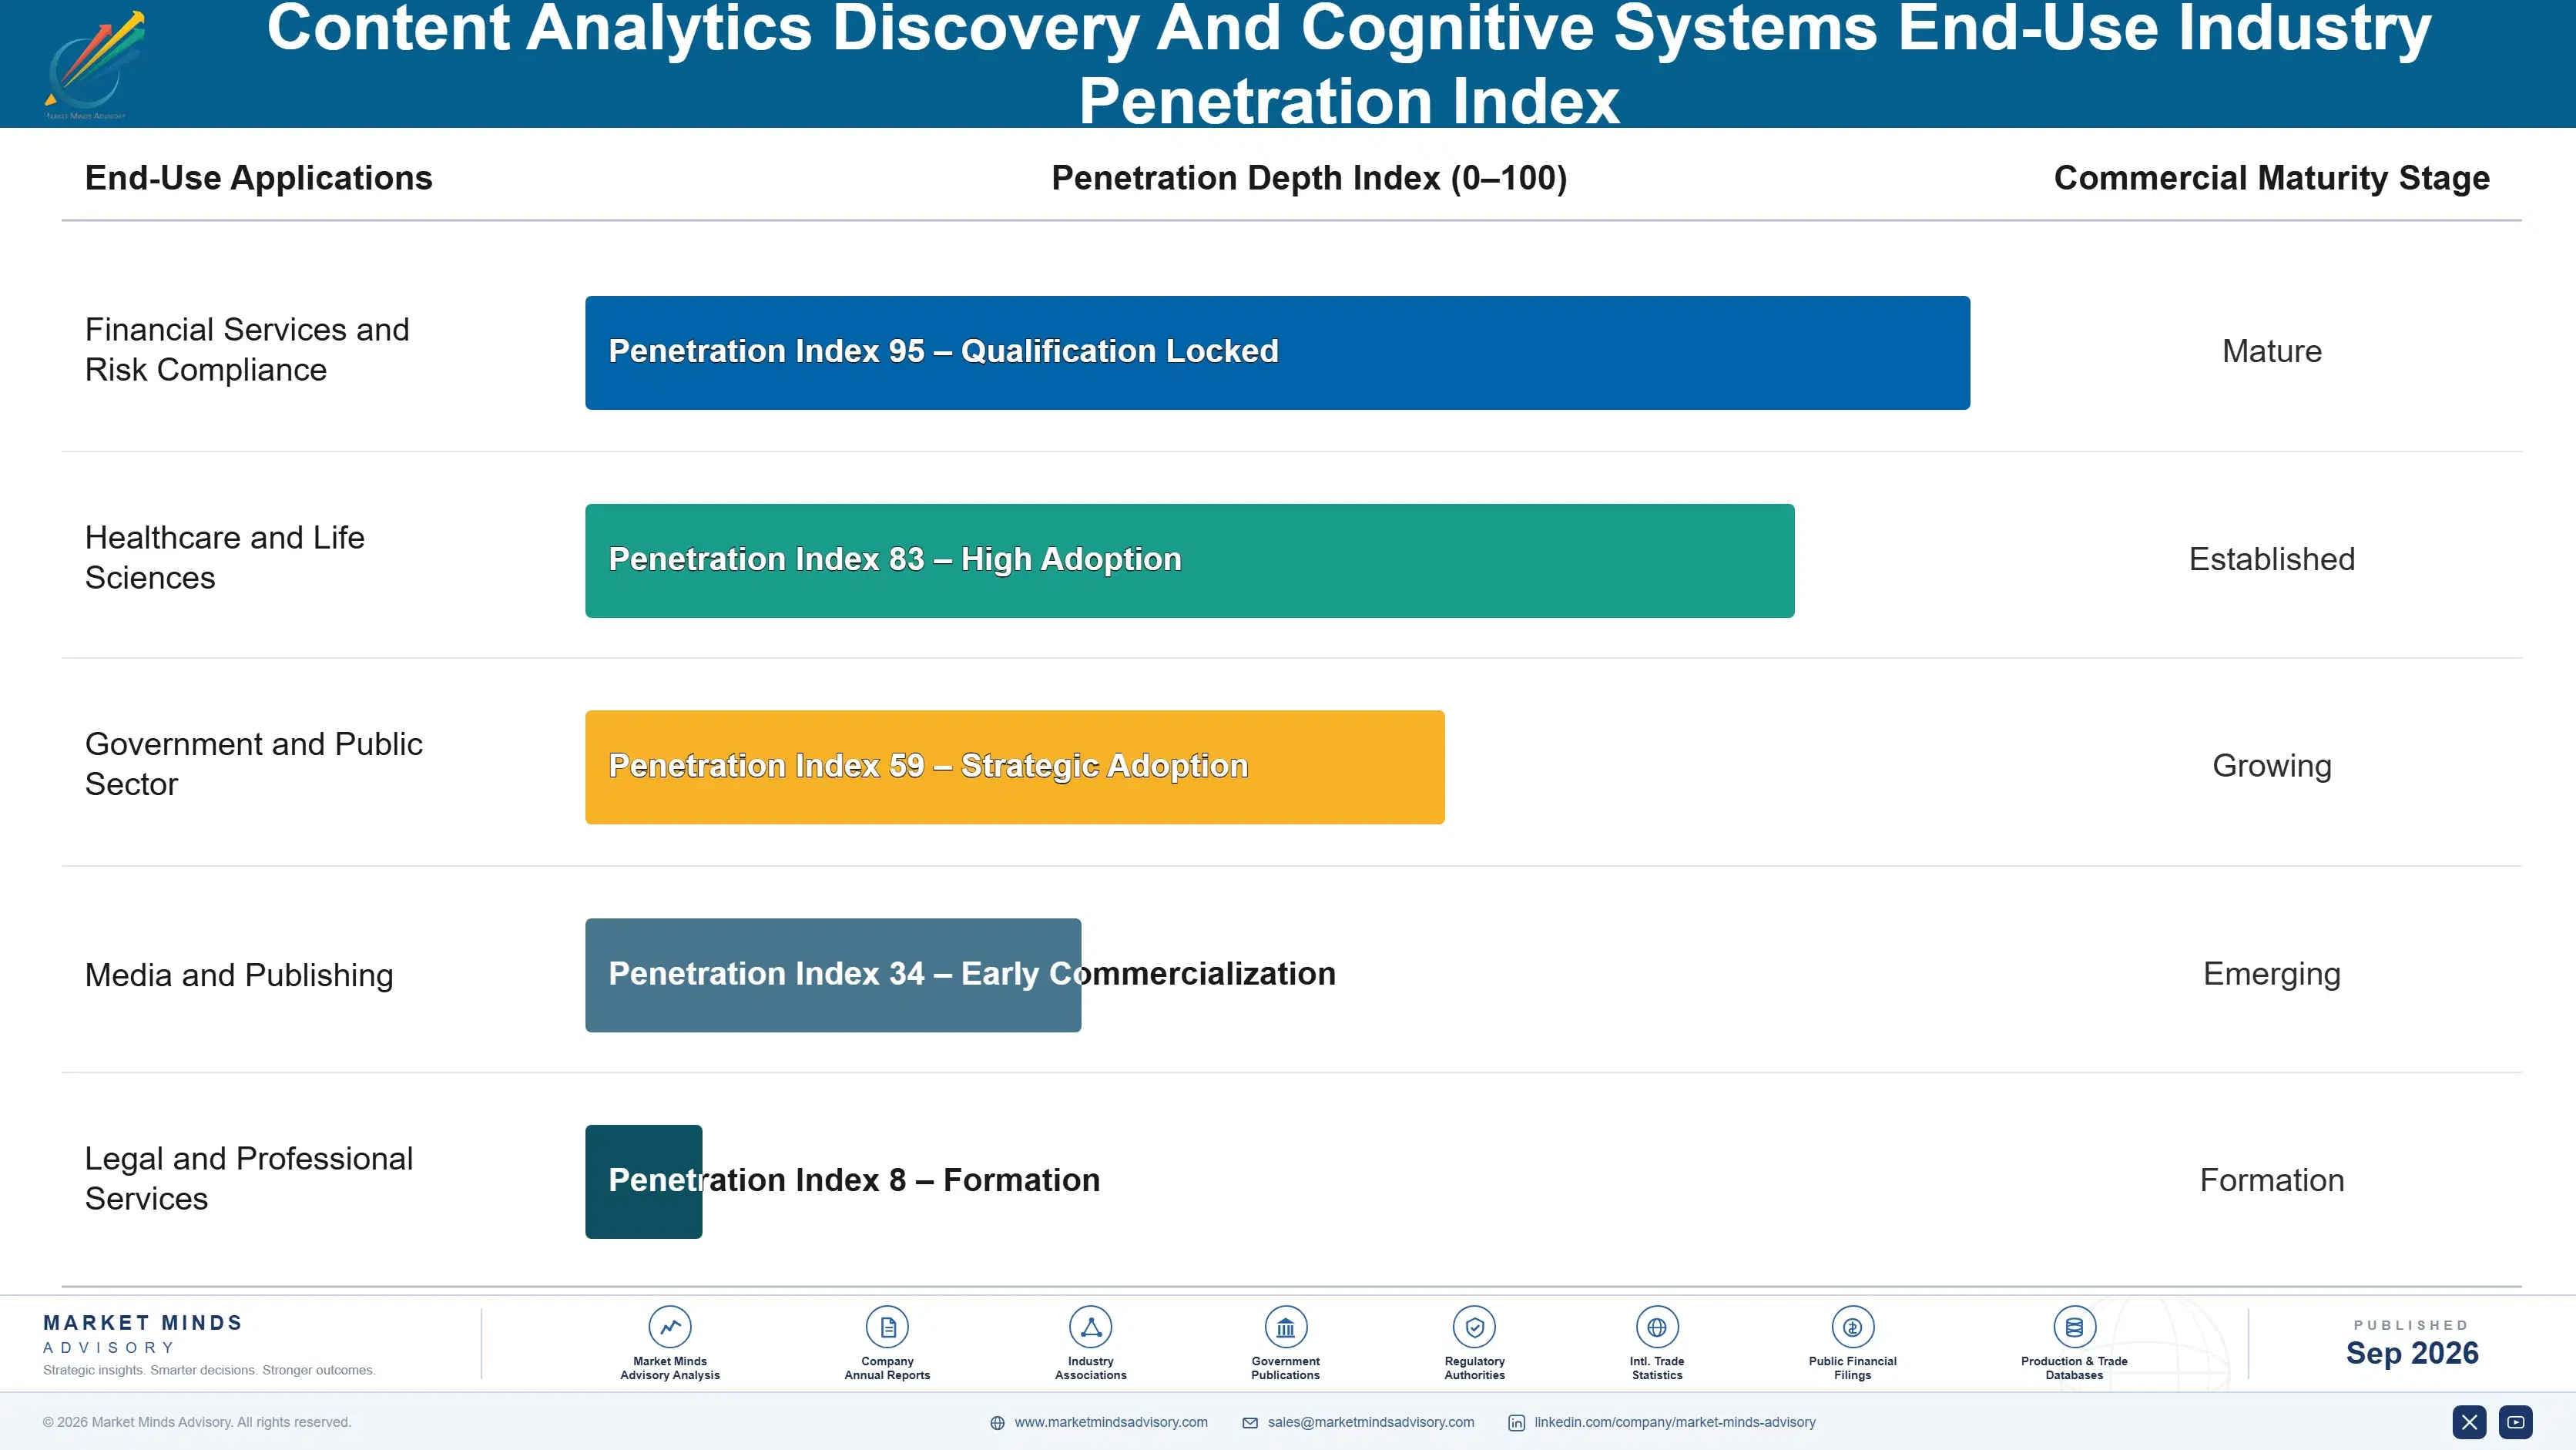Click the 2026 copyright notice text

197,1422
